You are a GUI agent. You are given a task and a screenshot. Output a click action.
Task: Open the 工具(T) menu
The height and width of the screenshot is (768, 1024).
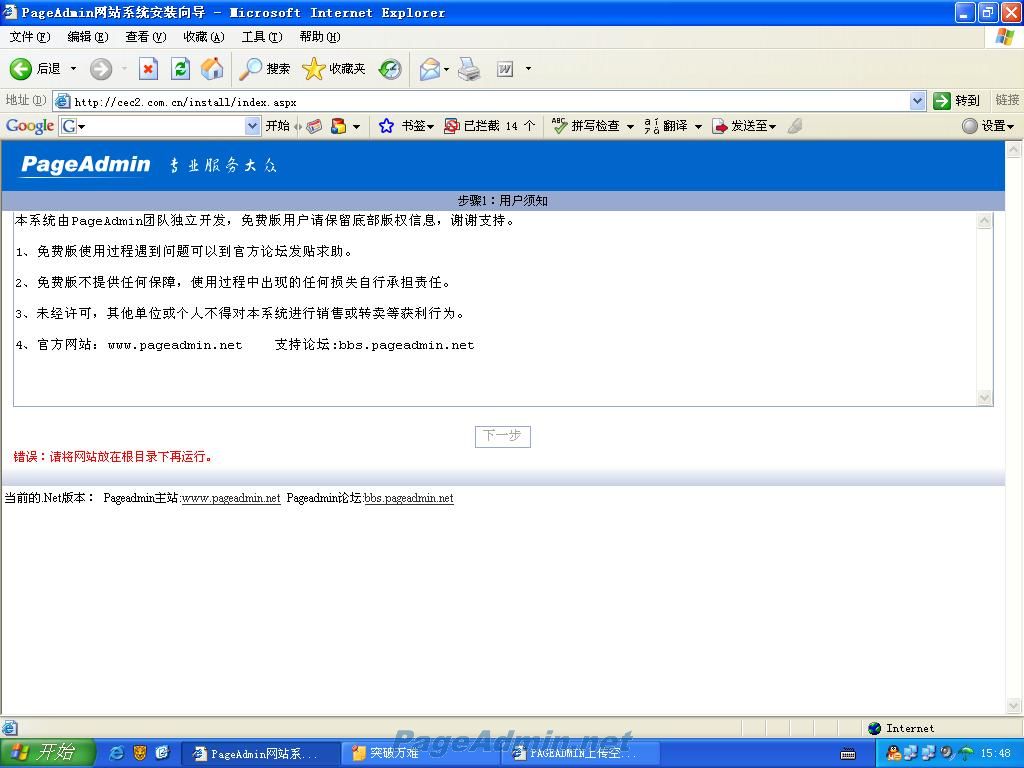tap(261, 37)
